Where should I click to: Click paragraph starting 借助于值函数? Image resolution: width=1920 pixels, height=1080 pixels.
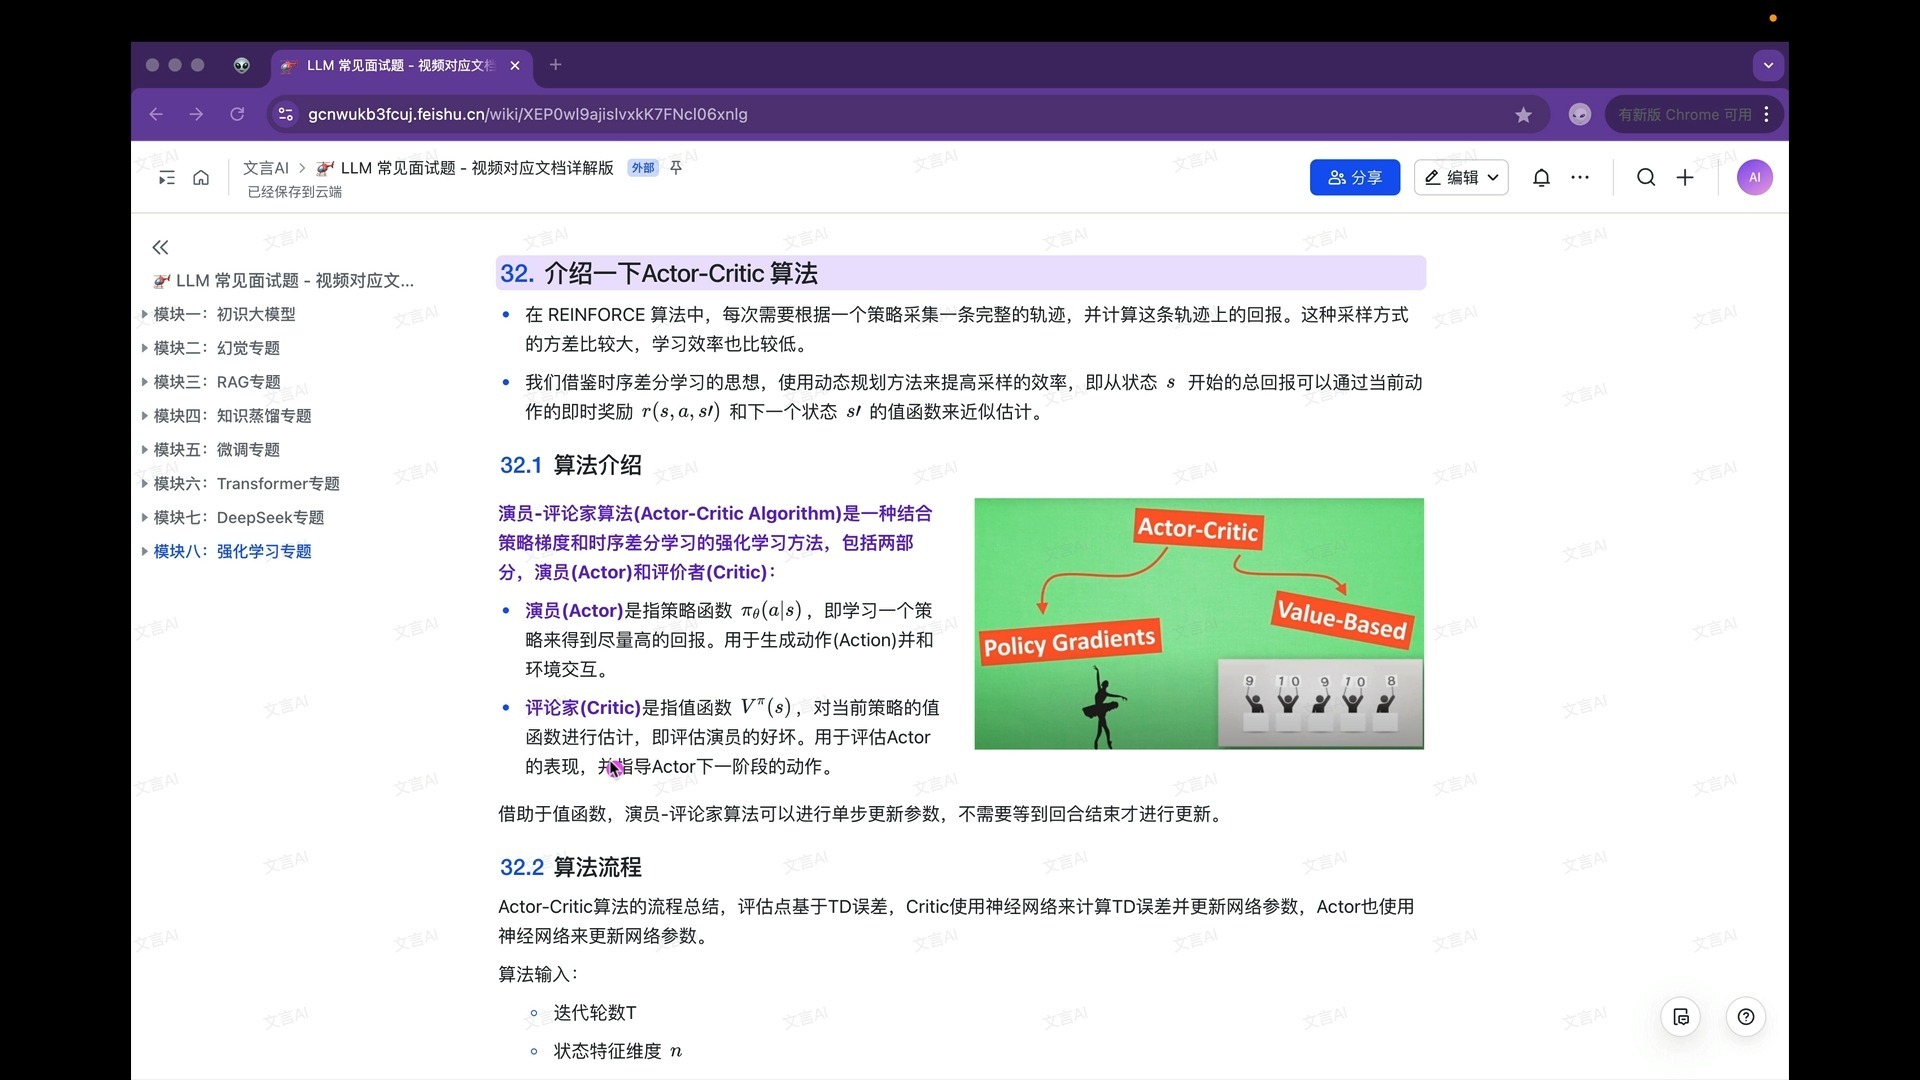(x=862, y=814)
